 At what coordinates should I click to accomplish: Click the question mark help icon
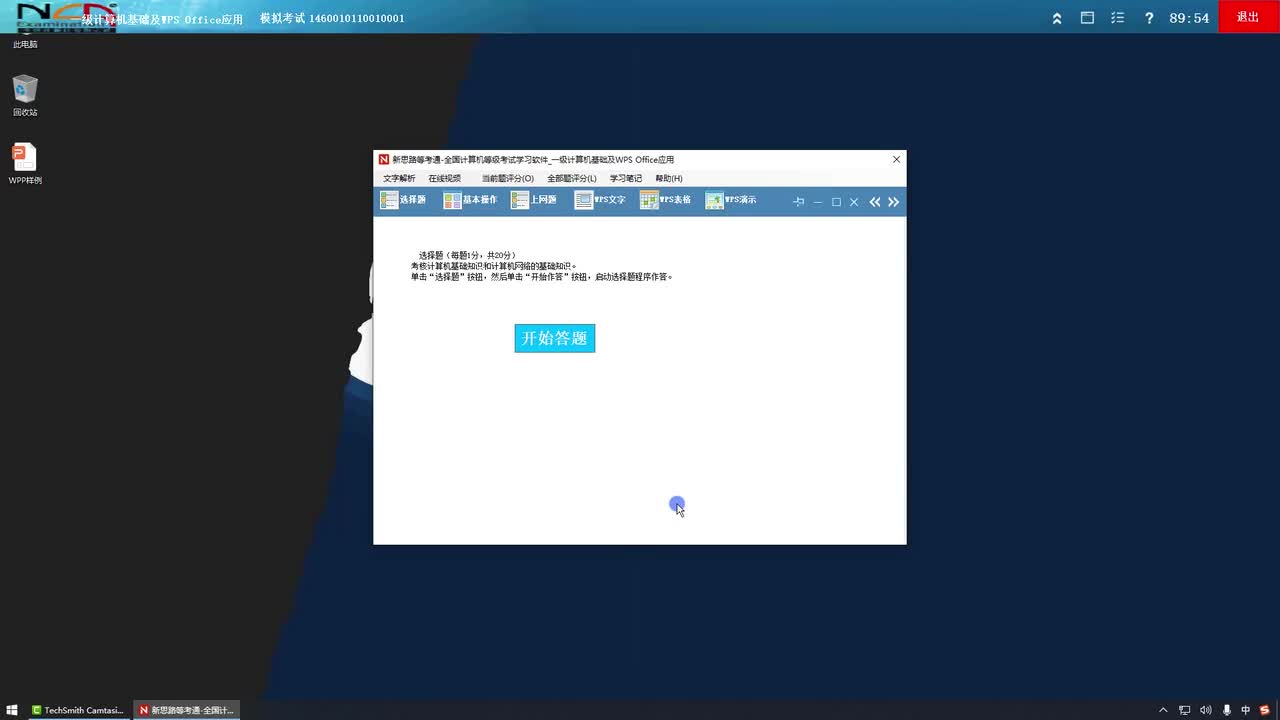(1149, 18)
